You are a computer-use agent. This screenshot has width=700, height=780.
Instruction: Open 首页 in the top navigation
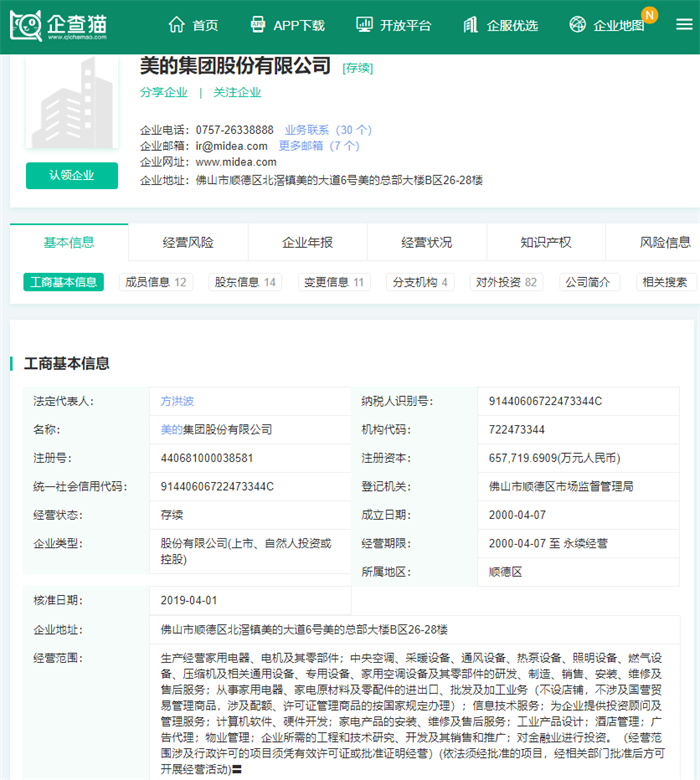point(205,25)
